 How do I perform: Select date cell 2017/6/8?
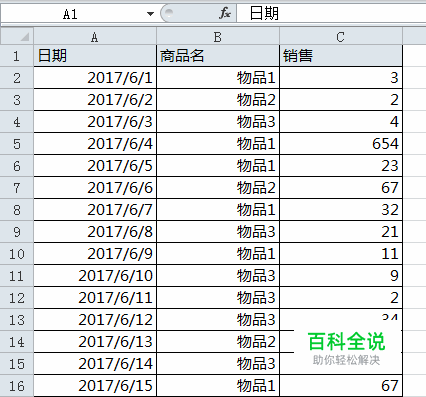point(95,232)
